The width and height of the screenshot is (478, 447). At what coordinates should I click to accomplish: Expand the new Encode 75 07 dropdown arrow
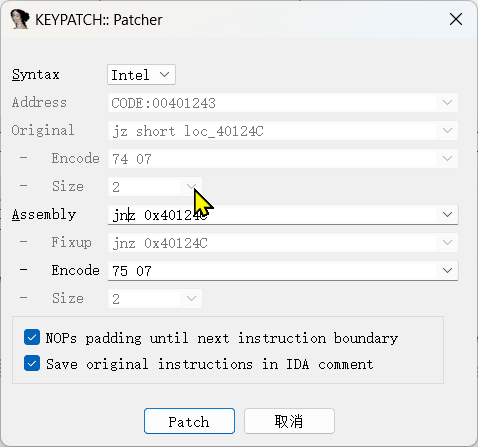click(447, 270)
